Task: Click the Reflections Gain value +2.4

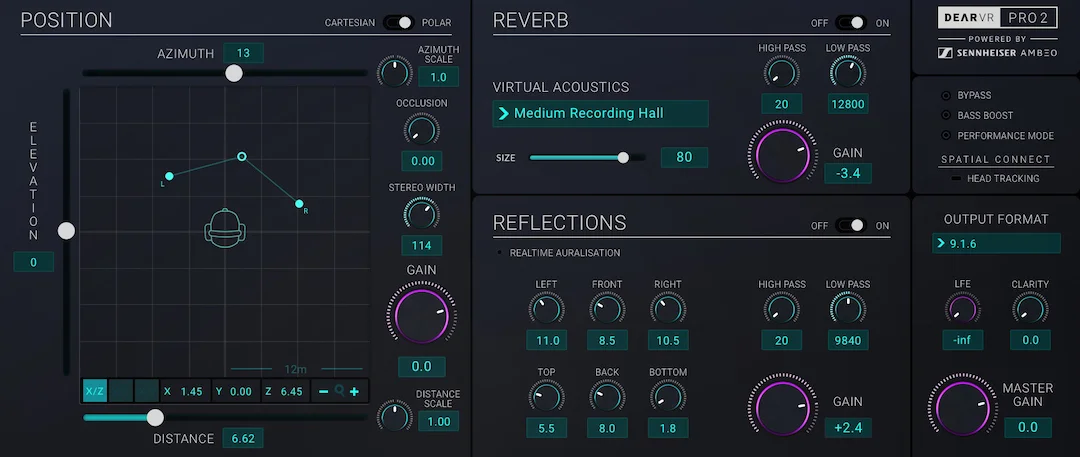Action: pos(848,427)
